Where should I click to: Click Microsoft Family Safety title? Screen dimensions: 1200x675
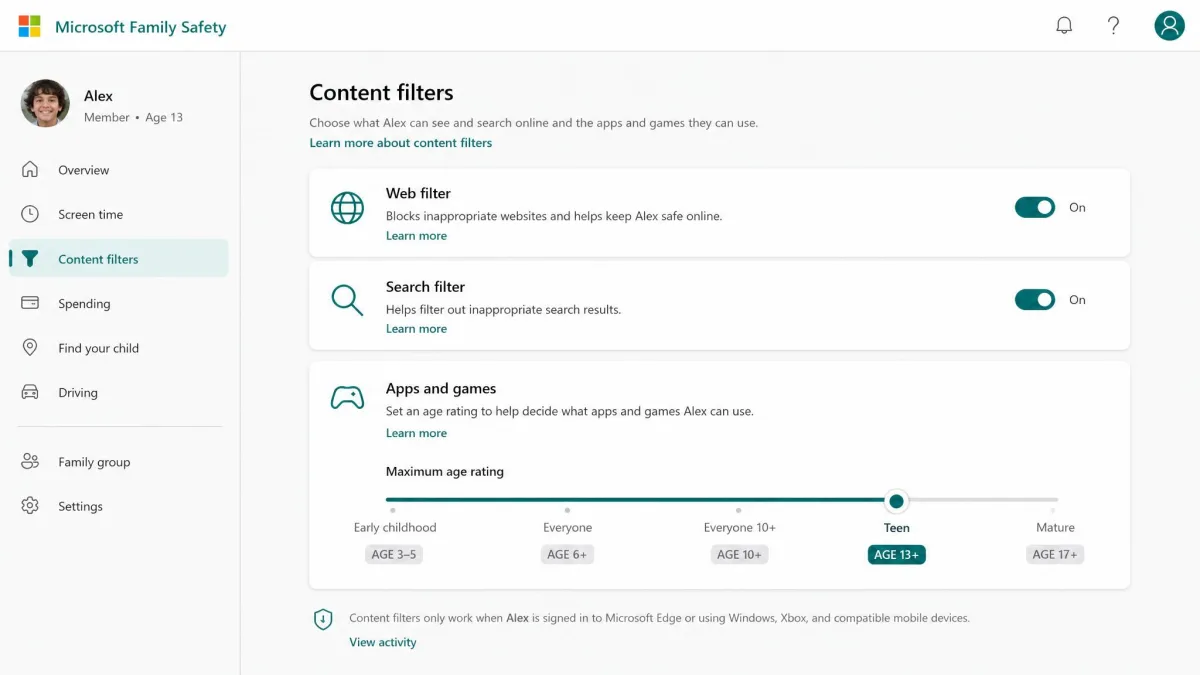(x=140, y=27)
